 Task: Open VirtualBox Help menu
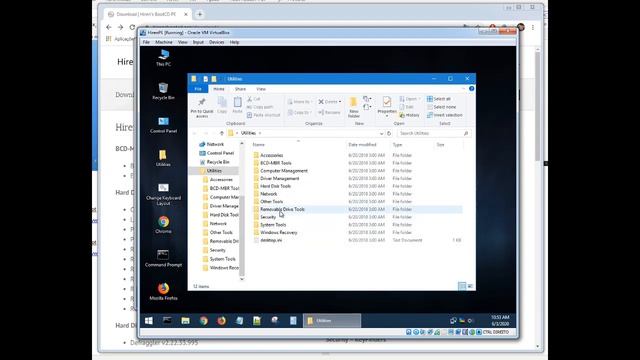pyautogui.click(x=234, y=42)
